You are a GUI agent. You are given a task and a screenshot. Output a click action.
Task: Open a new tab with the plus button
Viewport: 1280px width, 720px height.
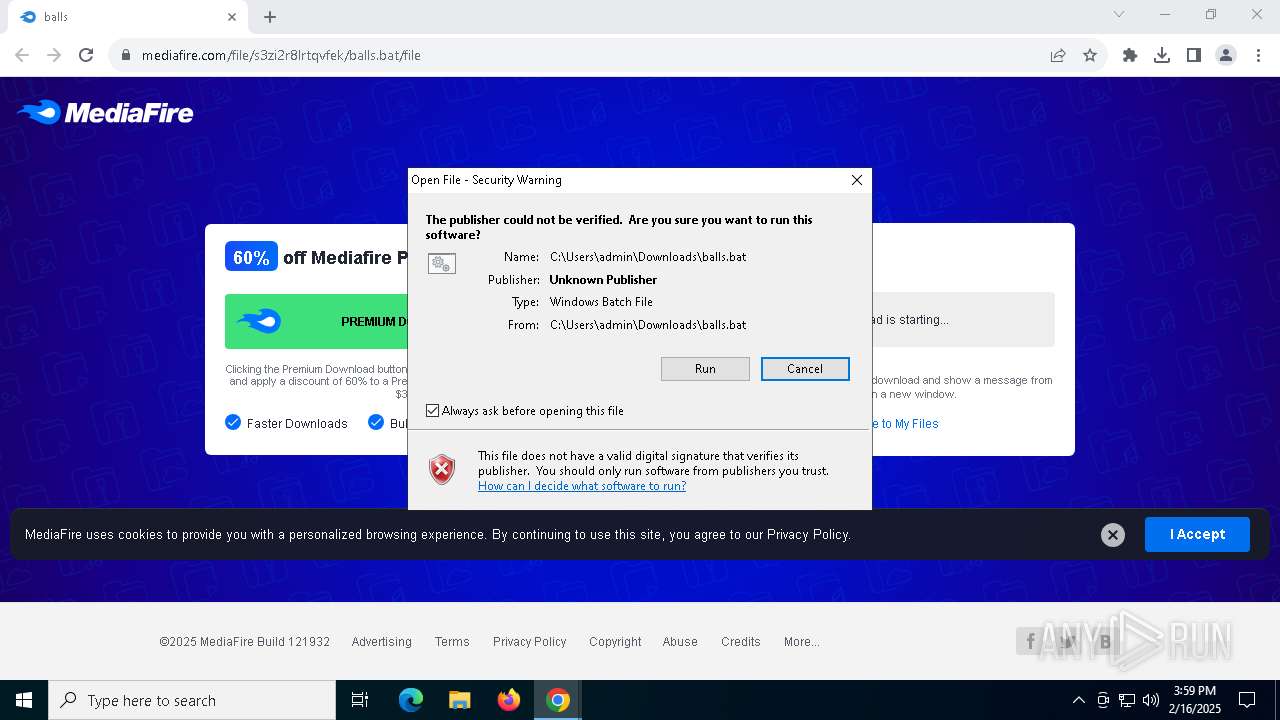coord(270,17)
